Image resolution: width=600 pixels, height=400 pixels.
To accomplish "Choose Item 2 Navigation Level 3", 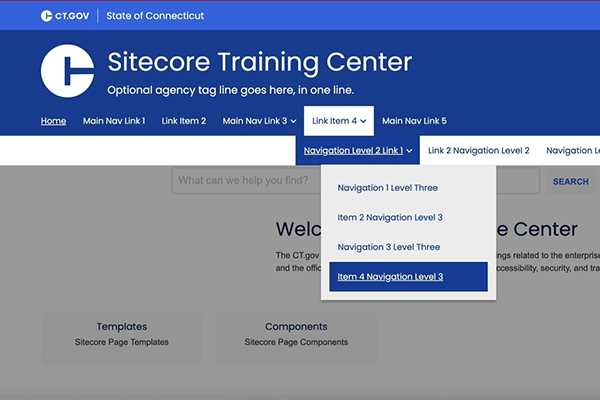I will 389,217.
